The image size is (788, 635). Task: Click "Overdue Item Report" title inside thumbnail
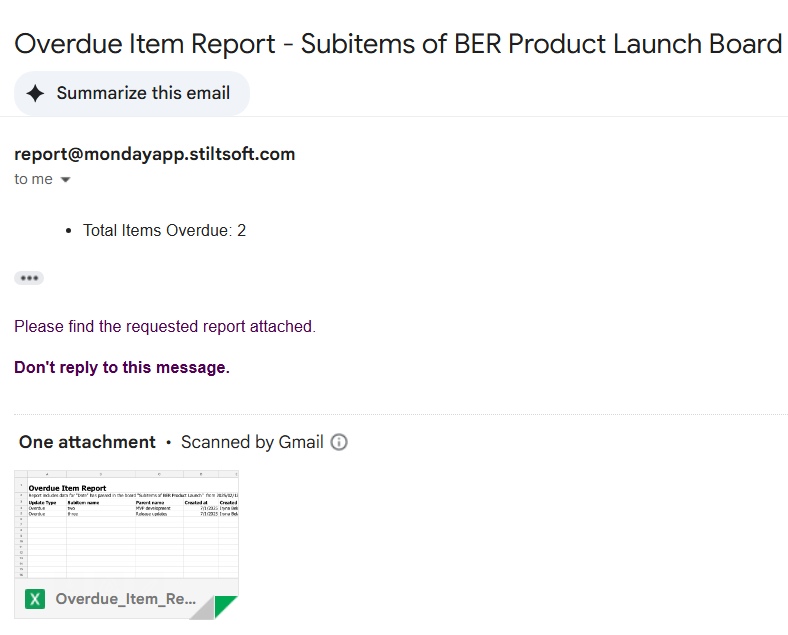coord(68,488)
